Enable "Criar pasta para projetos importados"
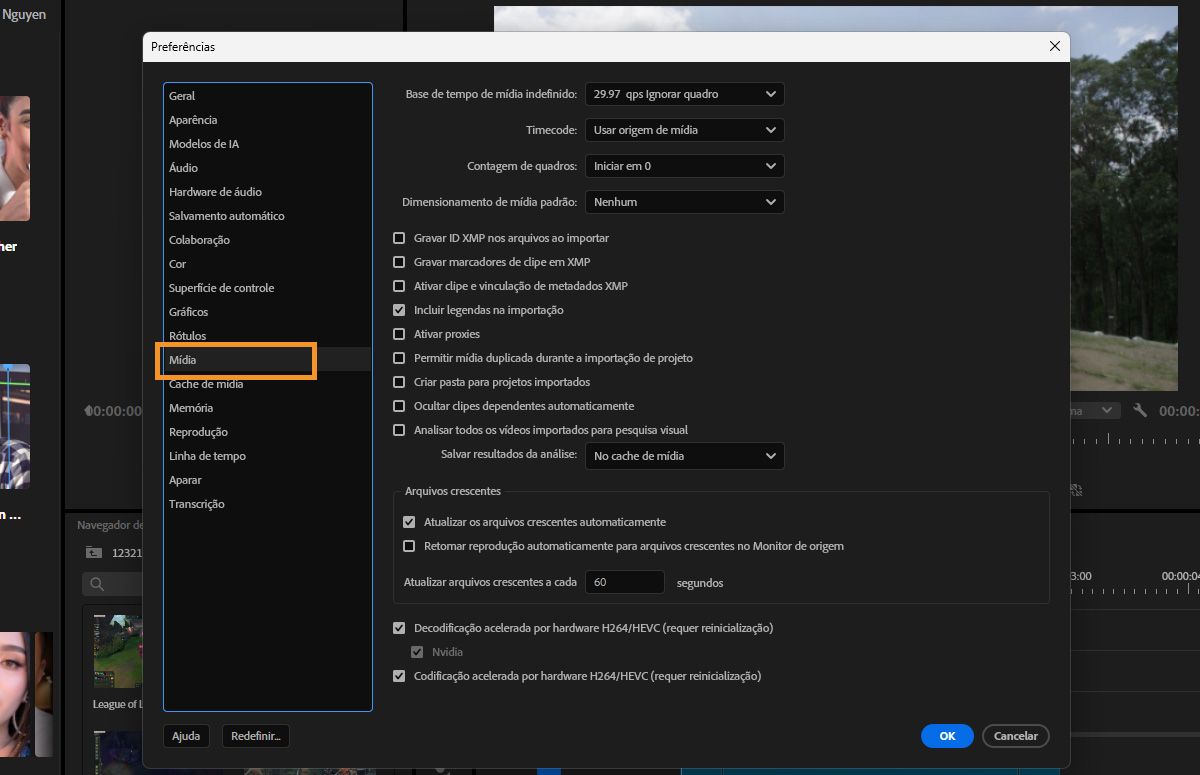This screenshot has height=775, width=1200. click(x=400, y=381)
